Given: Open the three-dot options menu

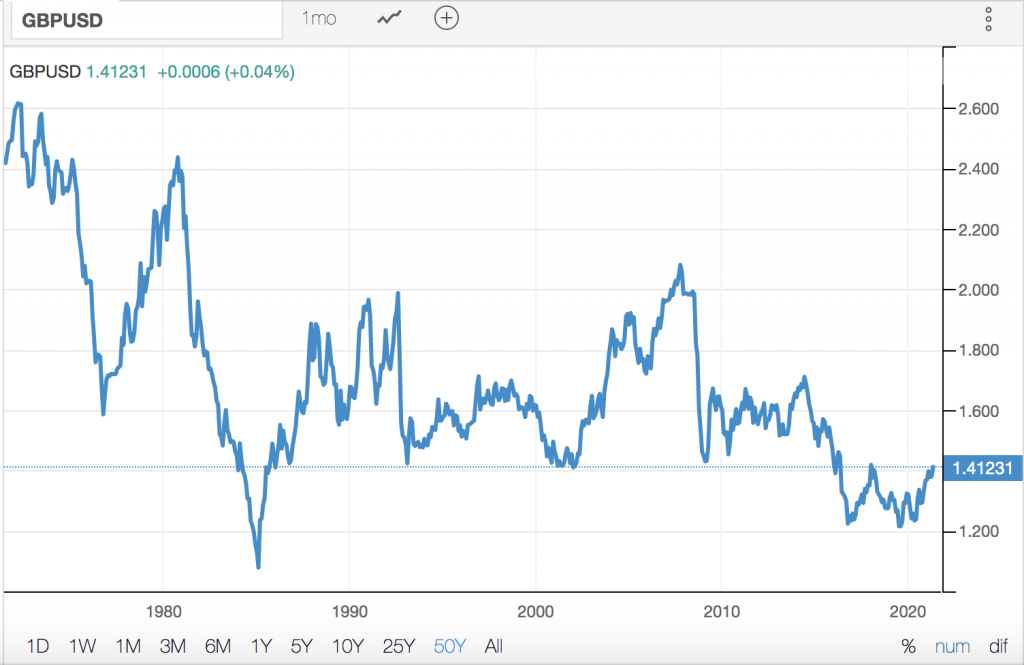Looking at the screenshot, I should pyautogui.click(x=987, y=19).
